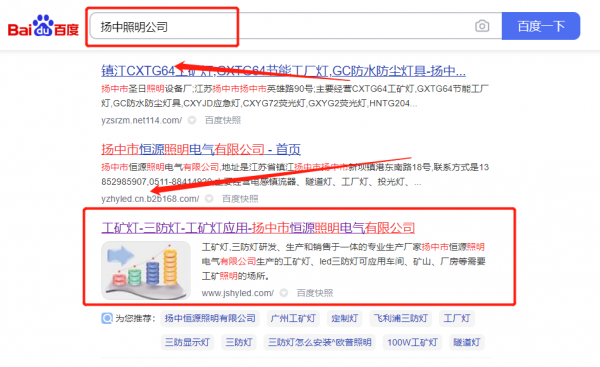
Task: Click the coin chart thumbnail image
Action: coord(146,270)
